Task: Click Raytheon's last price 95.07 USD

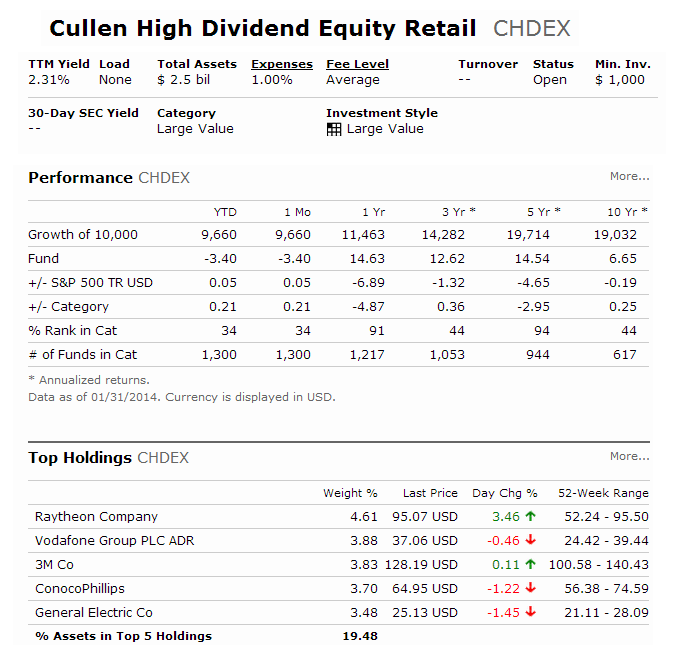Action: click(425, 517)
